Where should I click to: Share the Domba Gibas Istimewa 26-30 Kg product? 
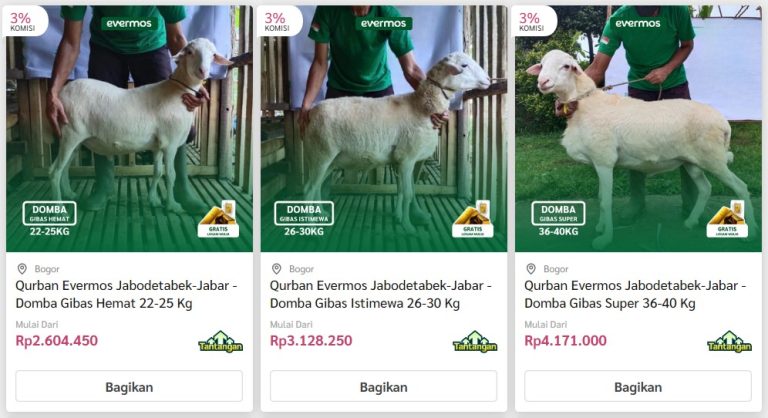(384, 387)
